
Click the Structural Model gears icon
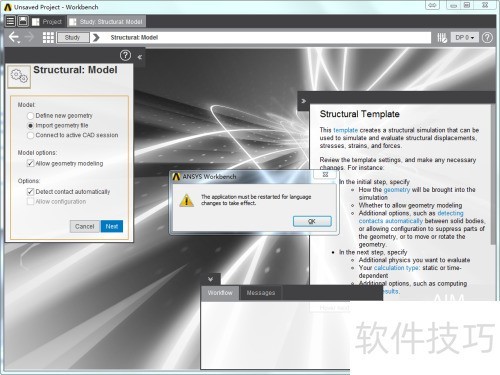pos(19,76)
